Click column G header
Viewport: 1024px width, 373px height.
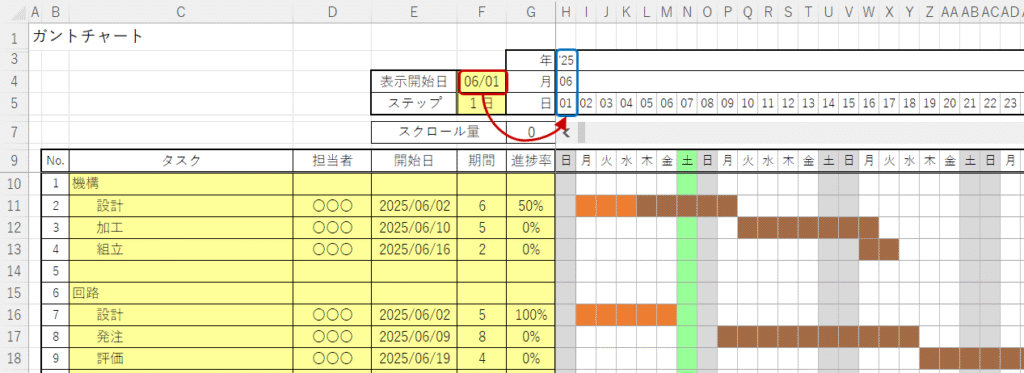(x=531, y=11)
